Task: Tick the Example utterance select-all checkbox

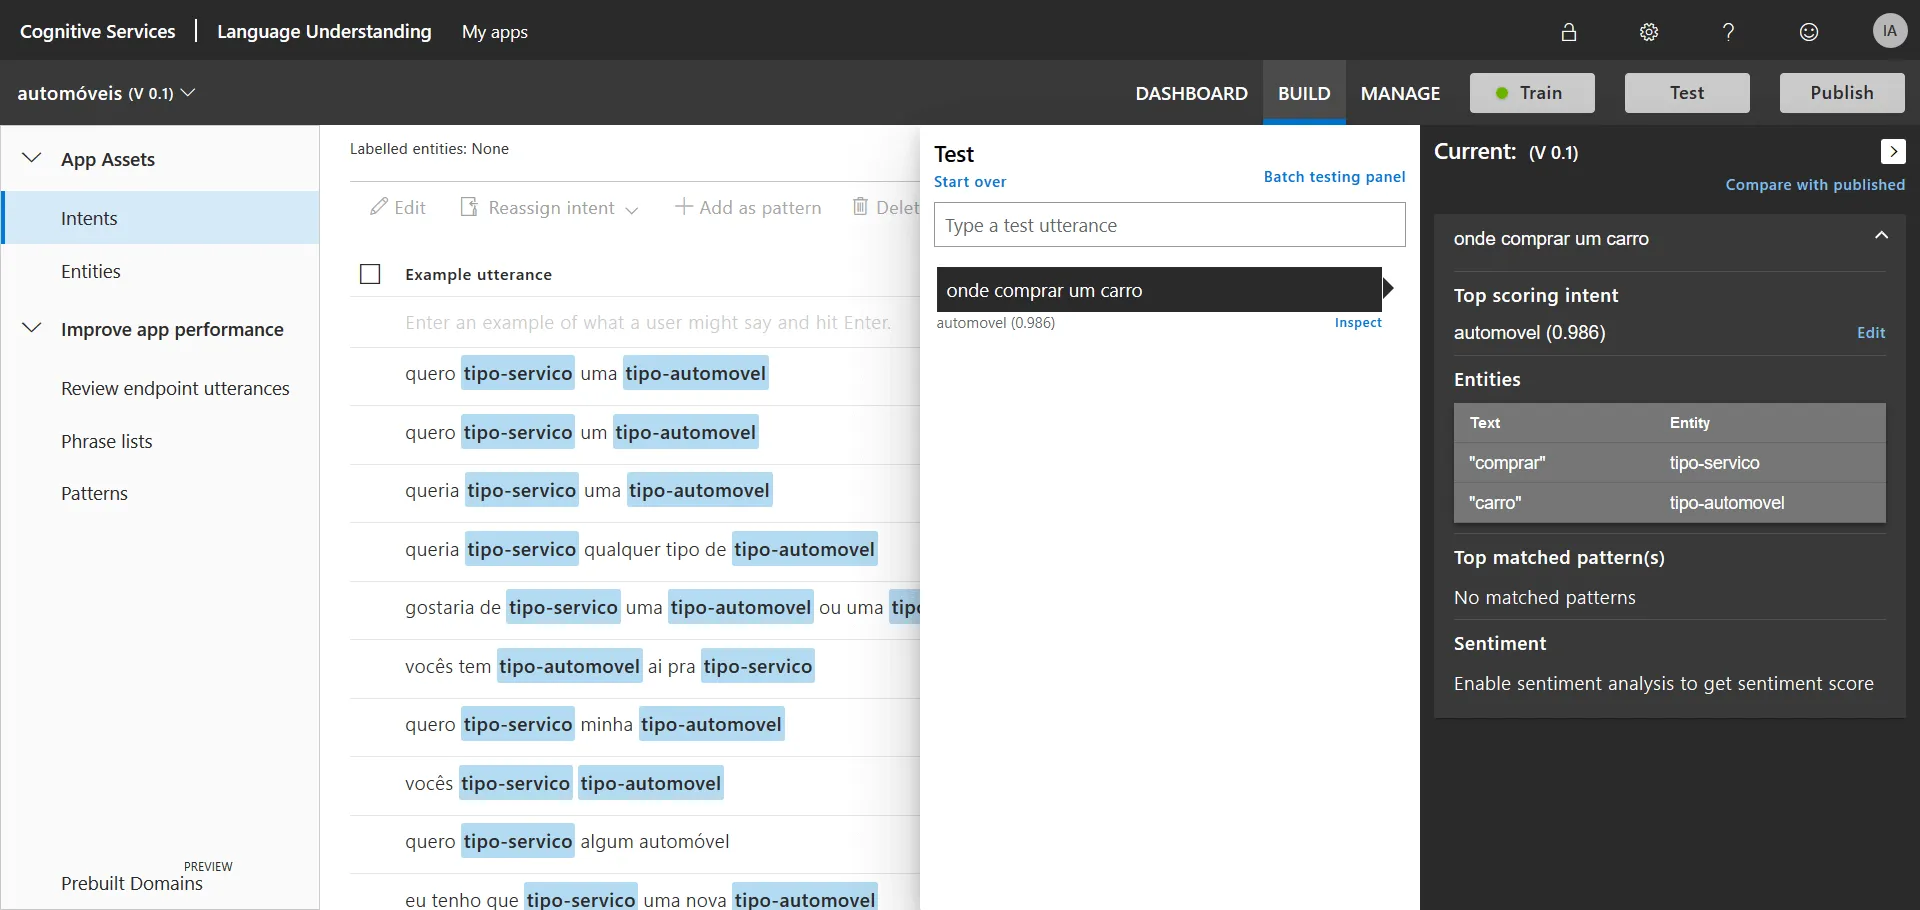Action: pyautogui.click(x=370, y=274)
